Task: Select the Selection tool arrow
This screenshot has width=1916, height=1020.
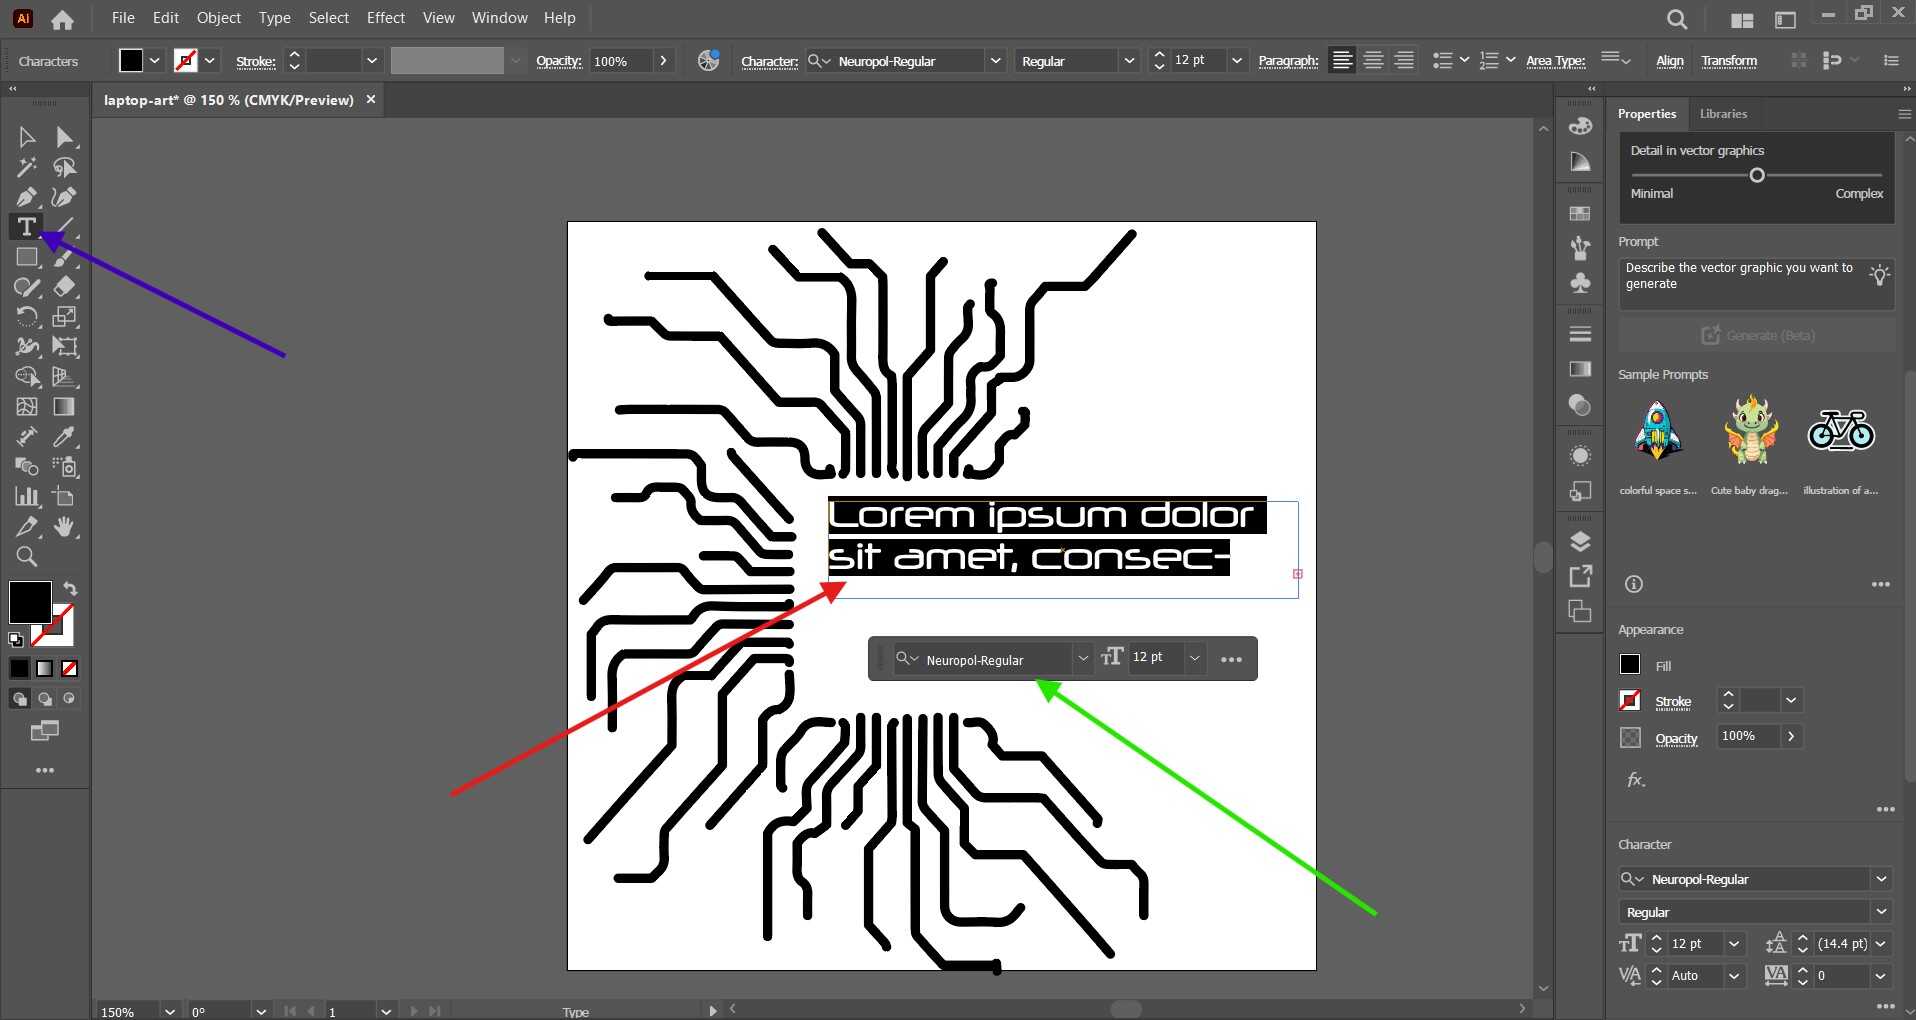Action: pyautogui.click(x=27, y=137)
